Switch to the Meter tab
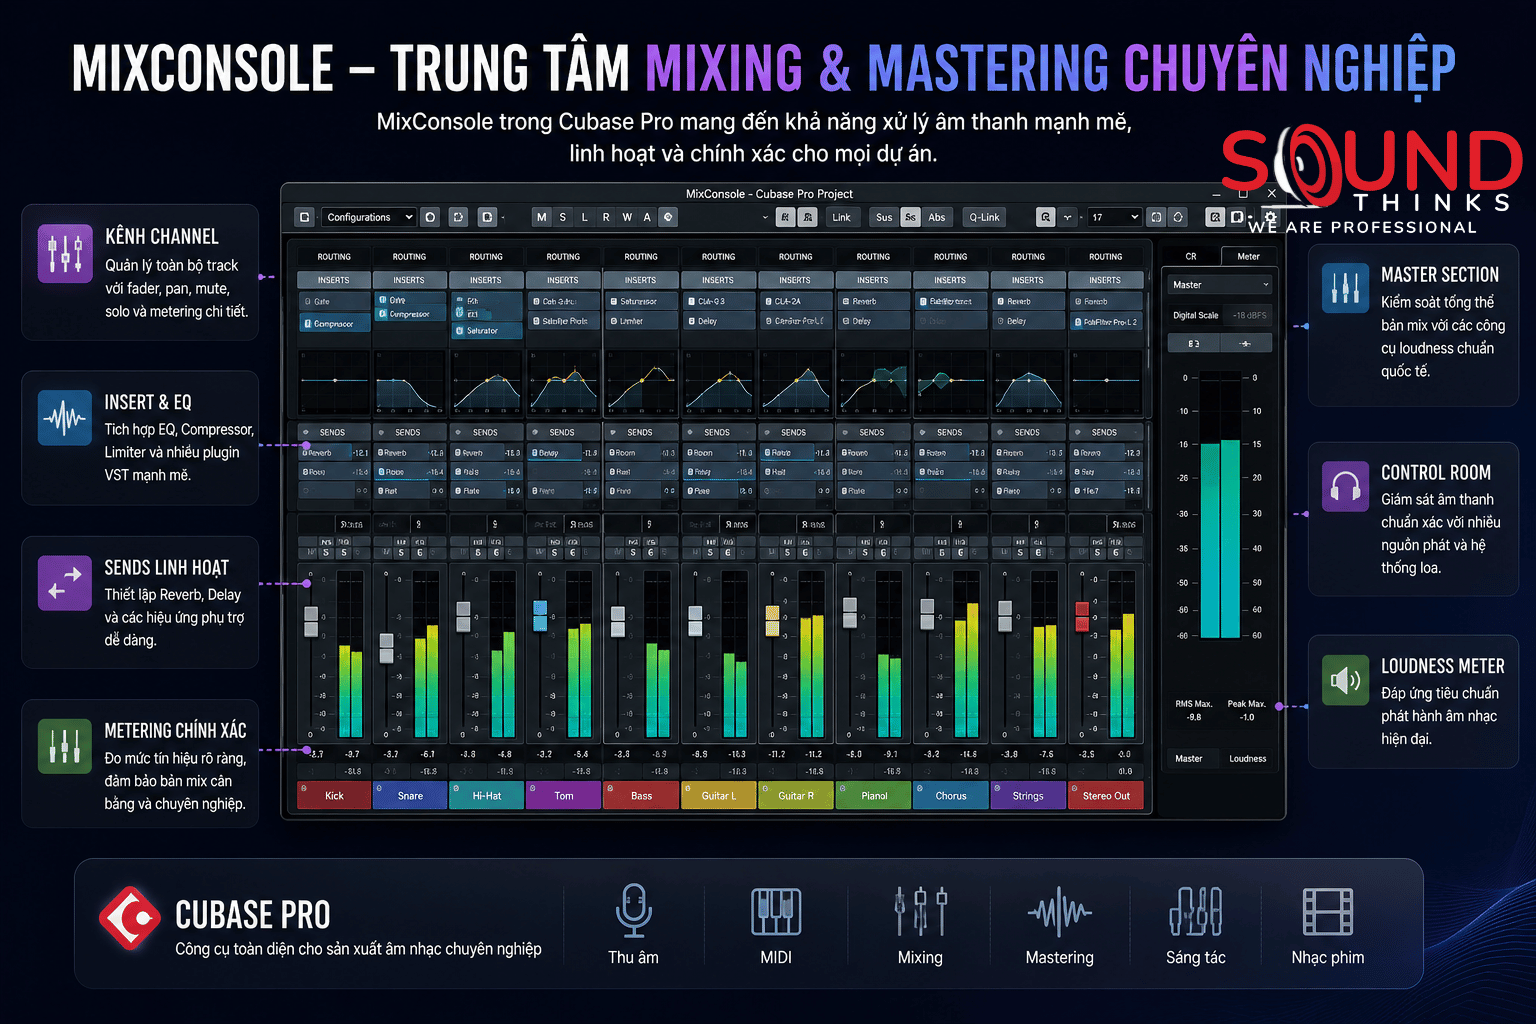The image size is (1536, 1024). pyautogui.click(x=1248, y=257)
